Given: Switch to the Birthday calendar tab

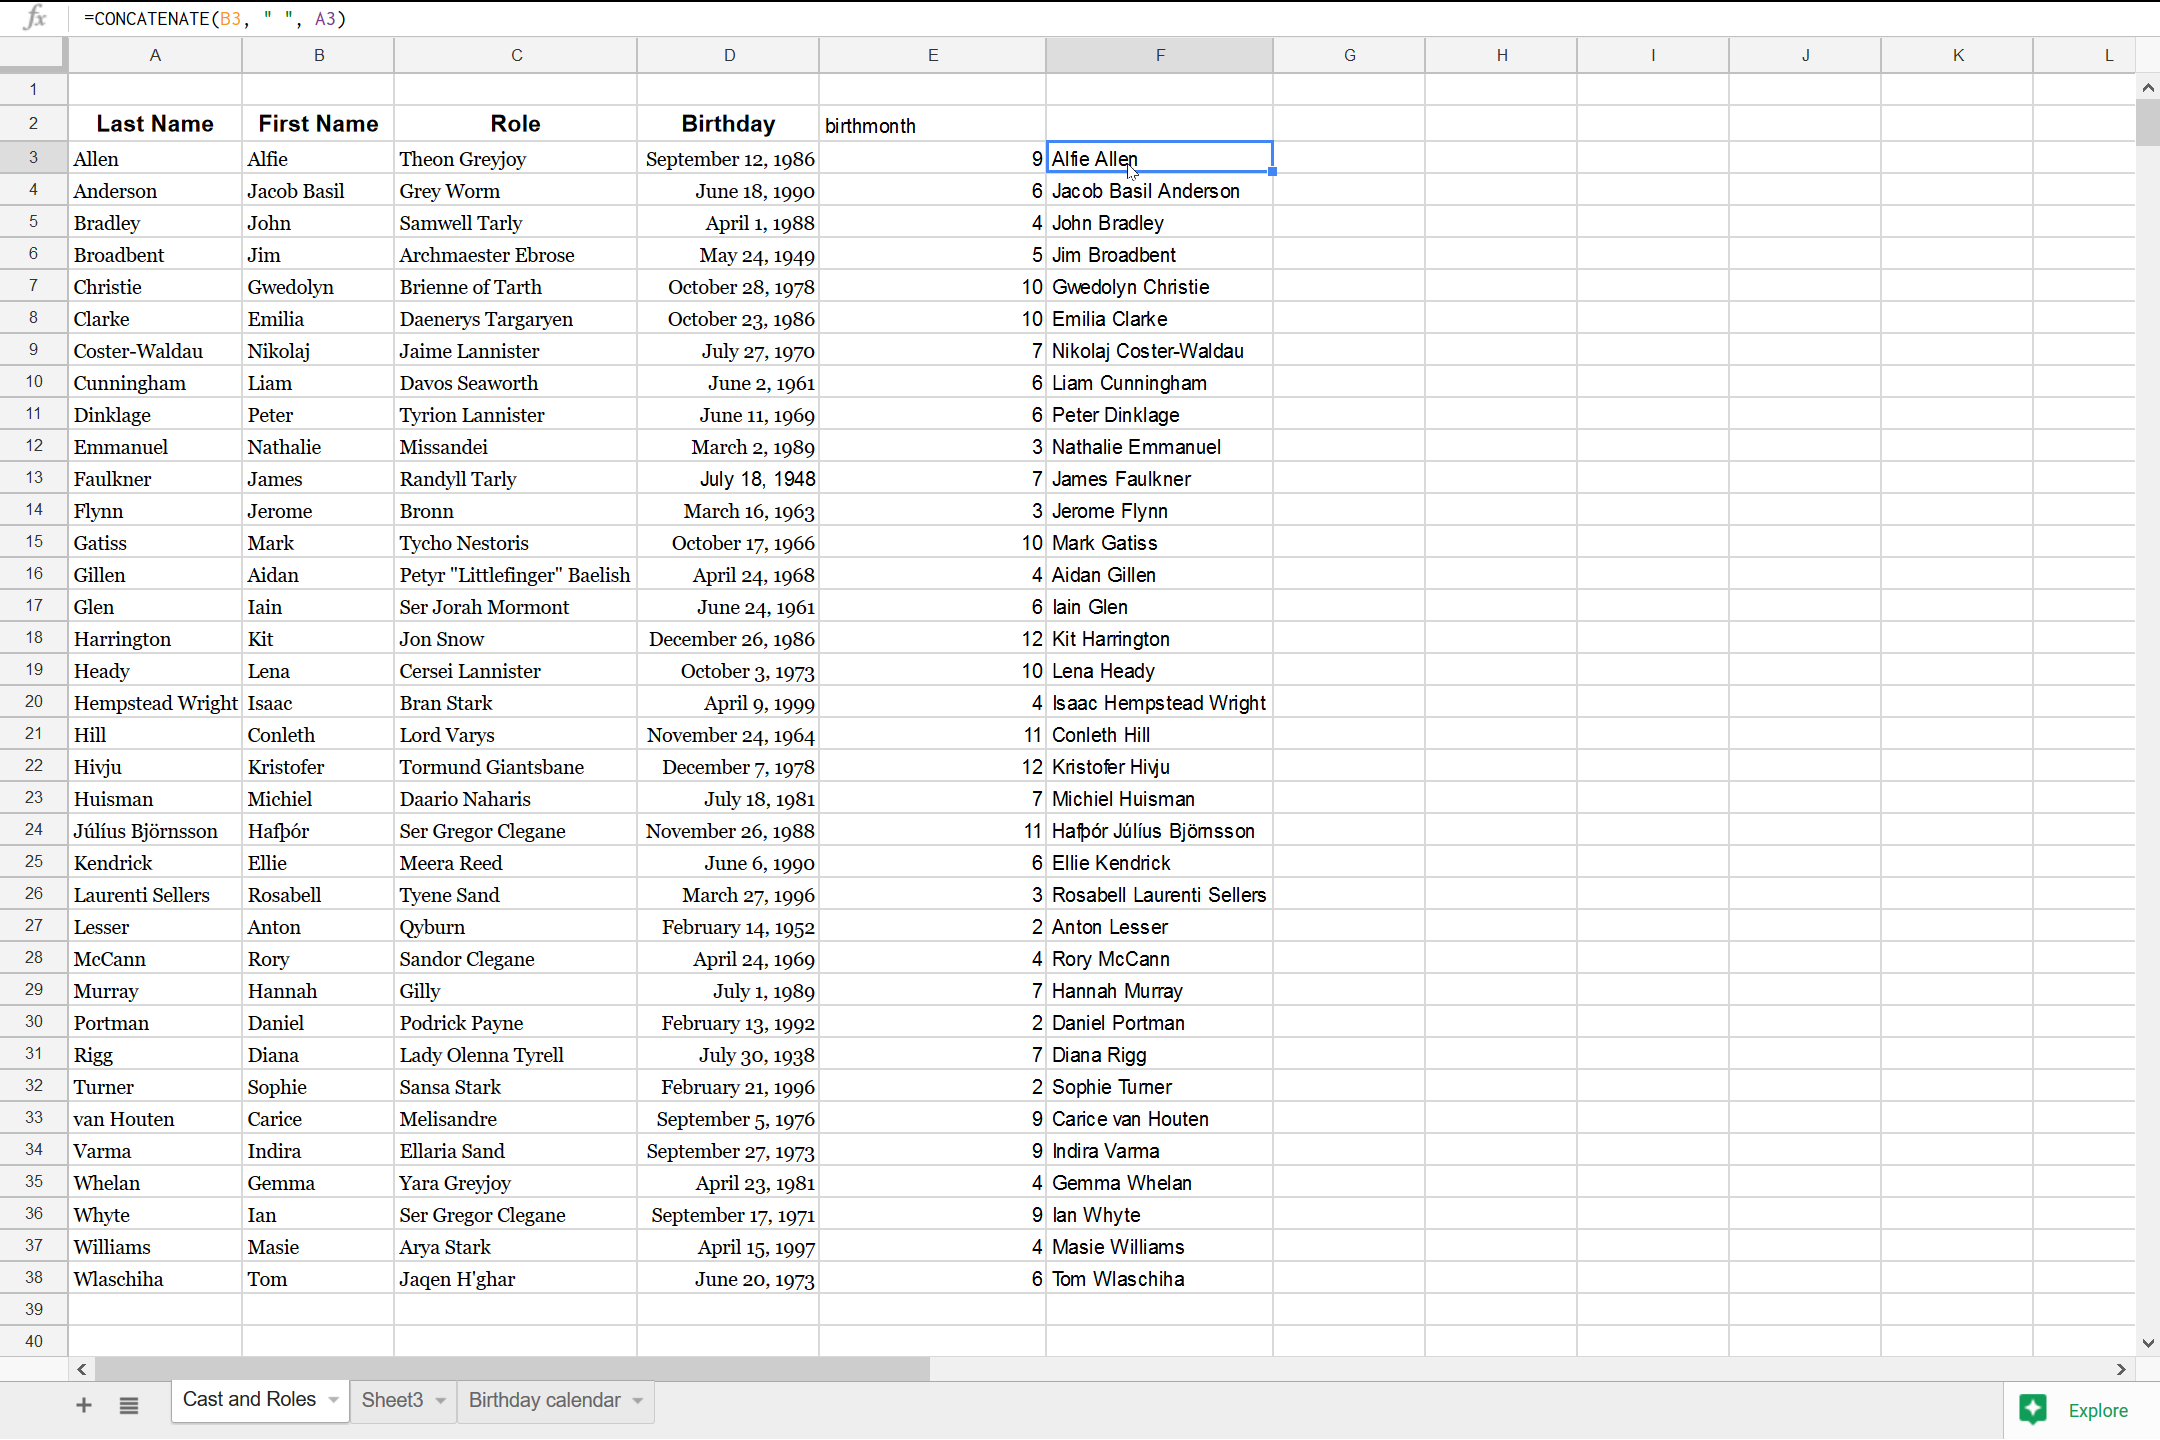Looking at the screenshot, I should click(x=543, y=1400).
